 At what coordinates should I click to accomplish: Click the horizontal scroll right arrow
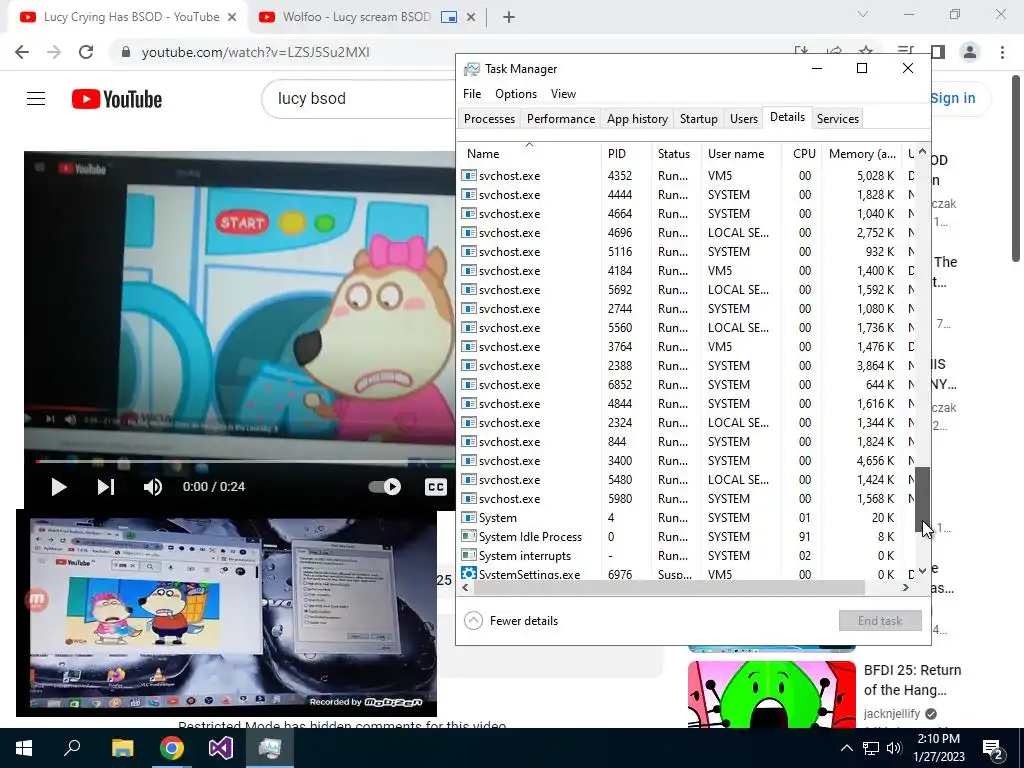click(x=906, y=588)
